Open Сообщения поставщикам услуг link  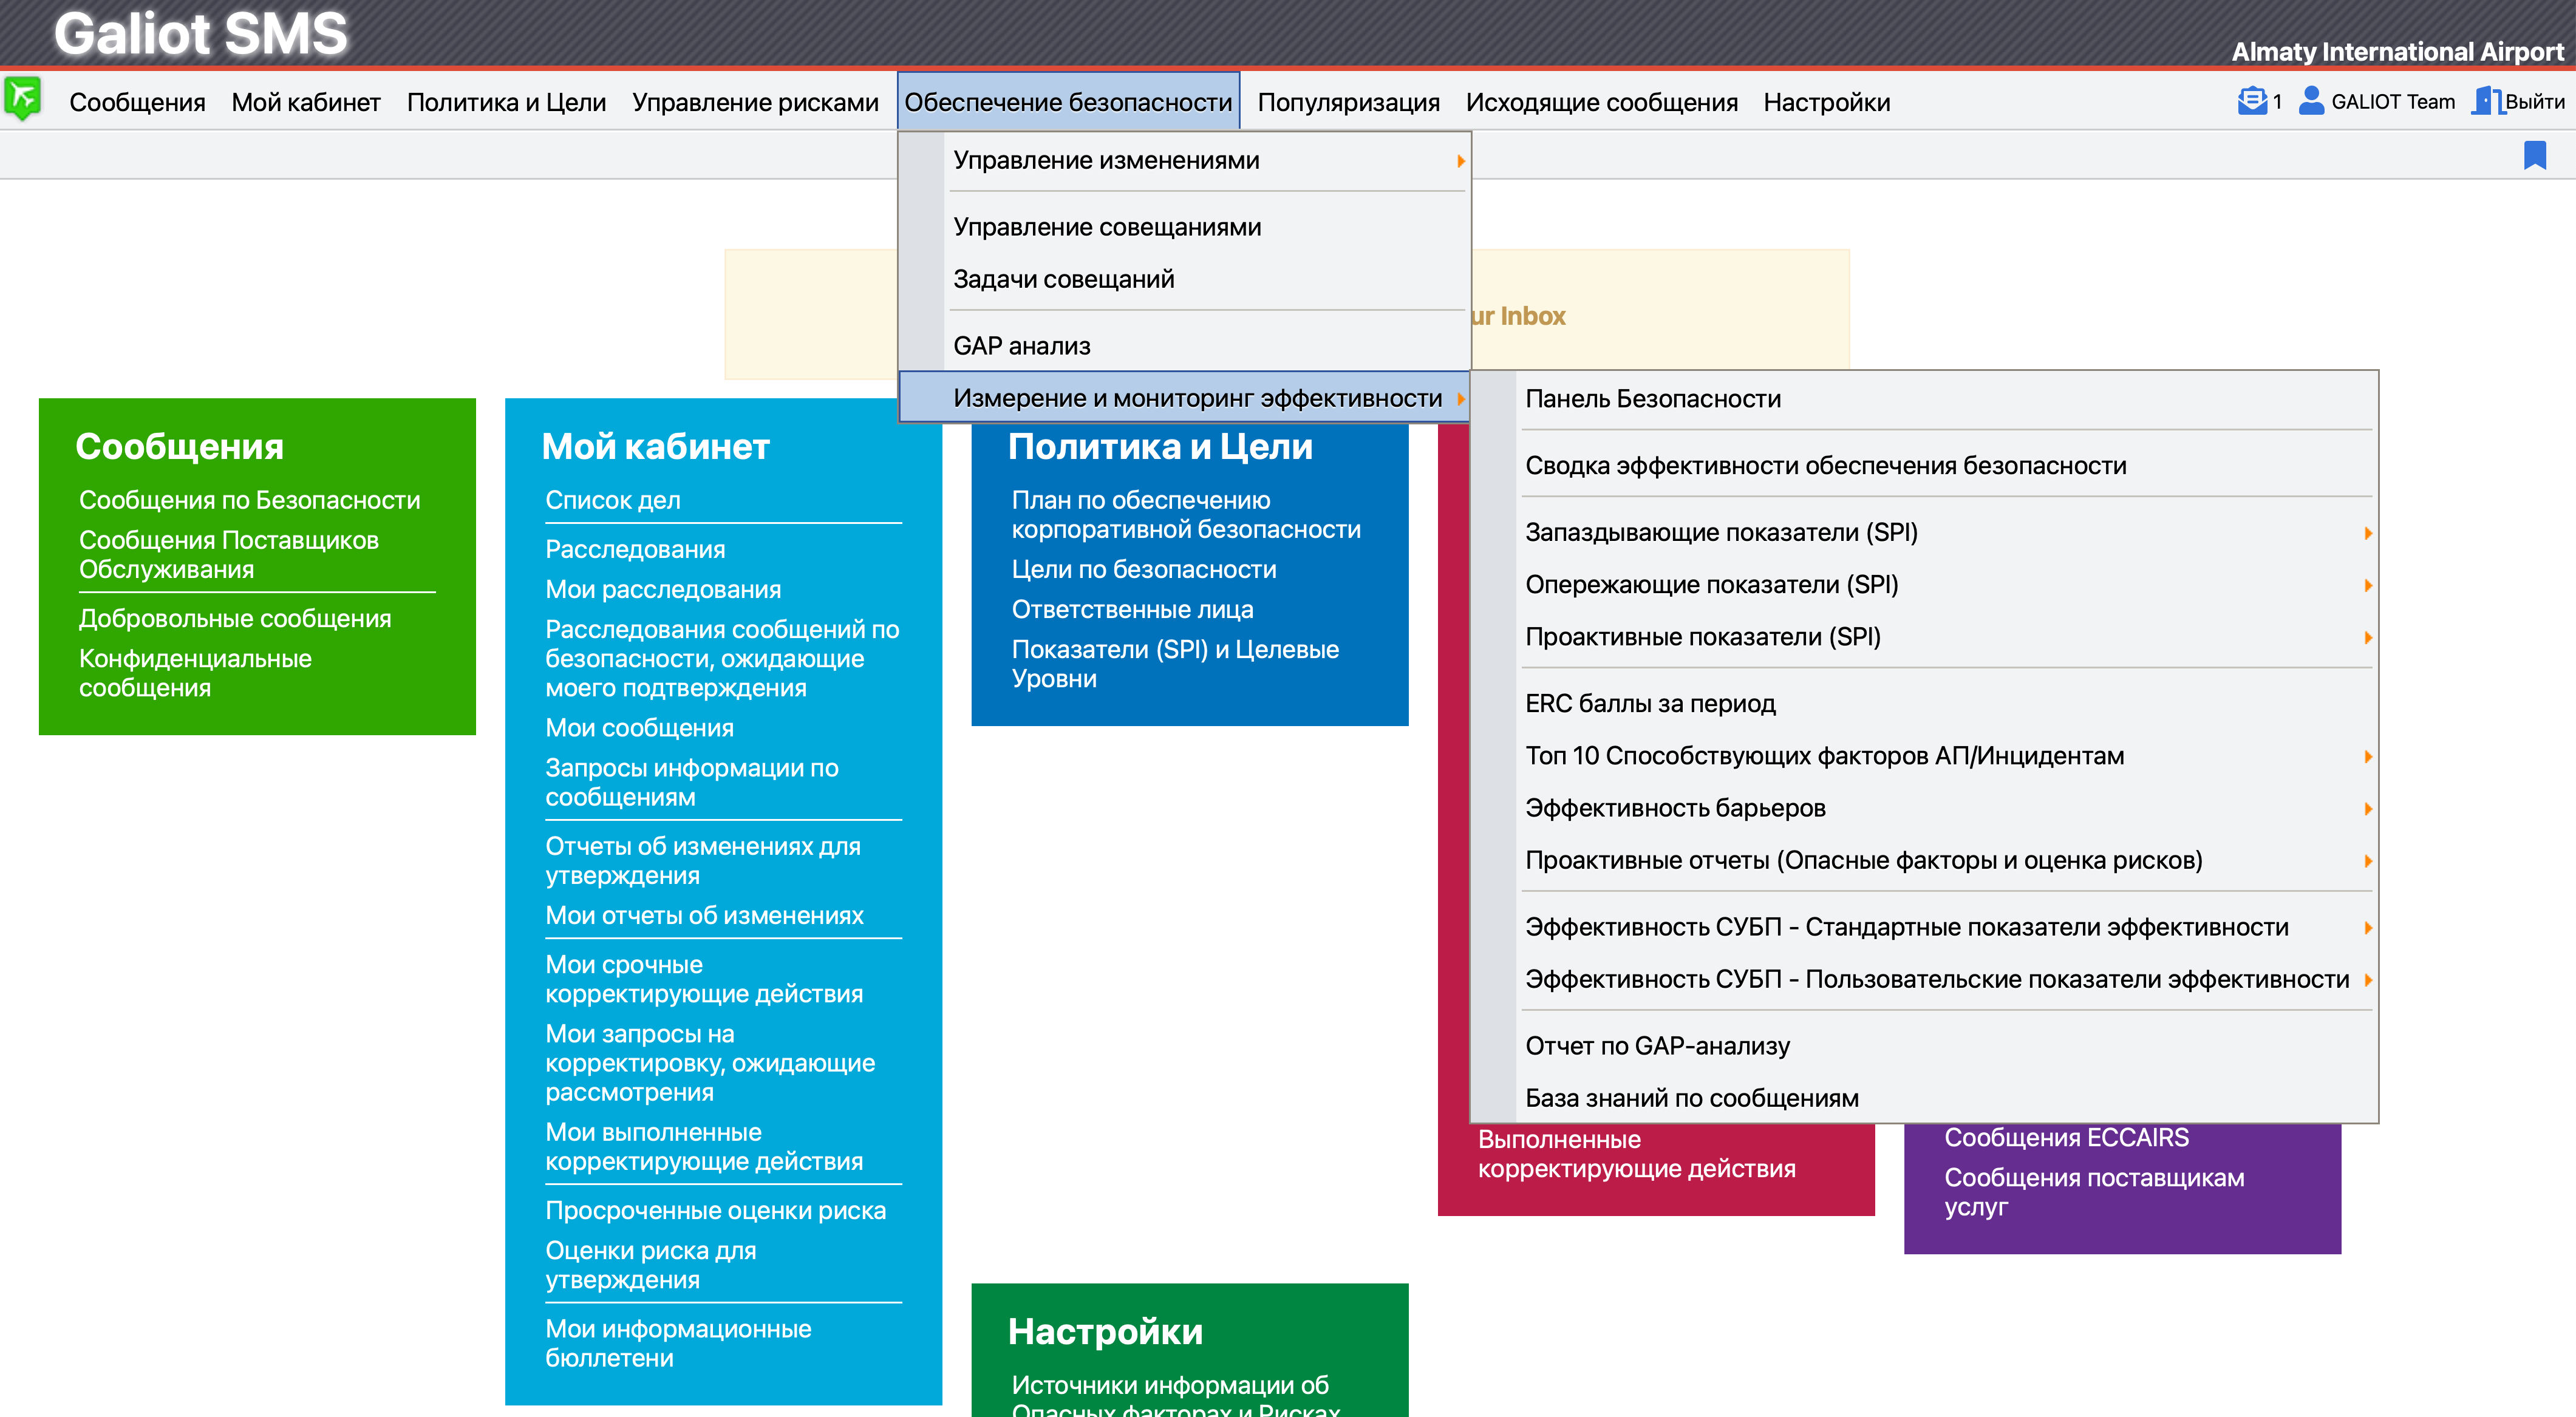click(x=2094, y=1192)
